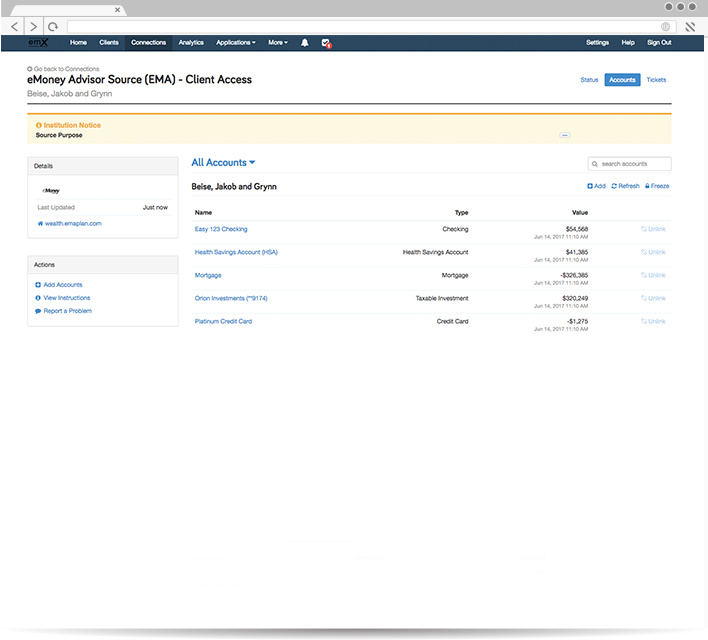Open the Clients menu item
Screen dimensions: 708x640
(109, 42)
